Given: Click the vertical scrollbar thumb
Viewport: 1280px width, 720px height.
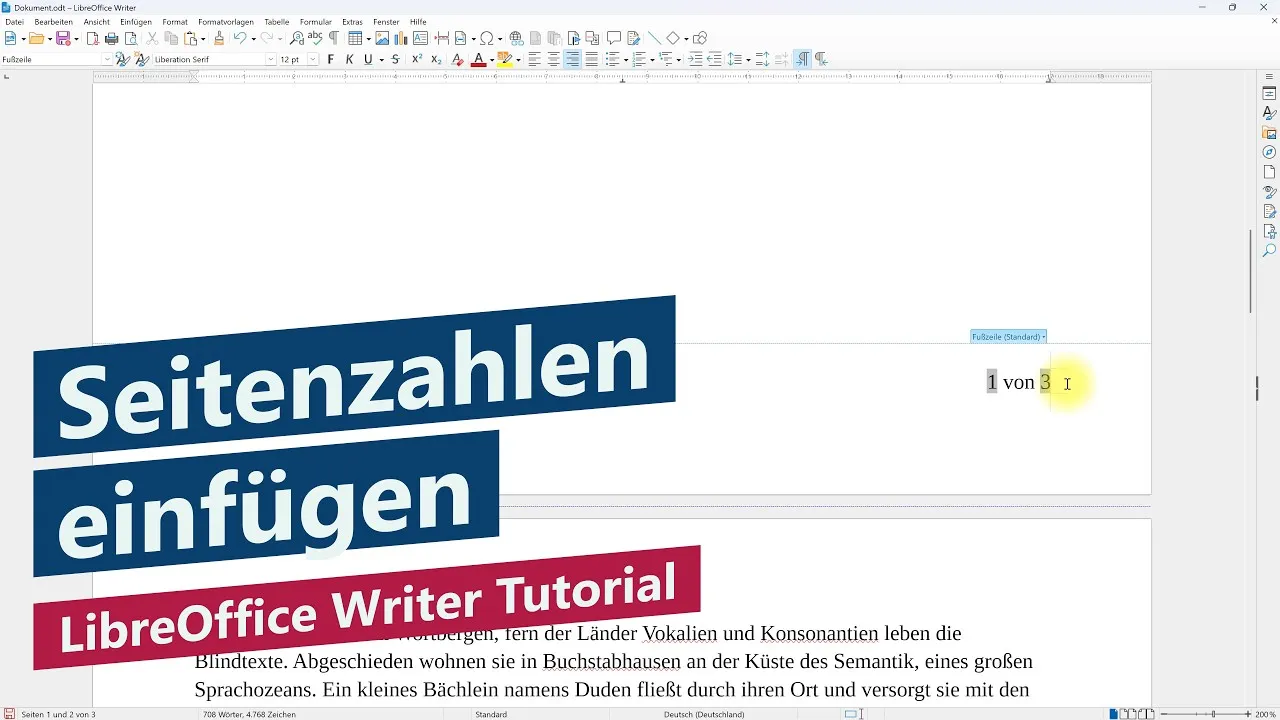Looking at the screenshot, I should point(1251,271).
